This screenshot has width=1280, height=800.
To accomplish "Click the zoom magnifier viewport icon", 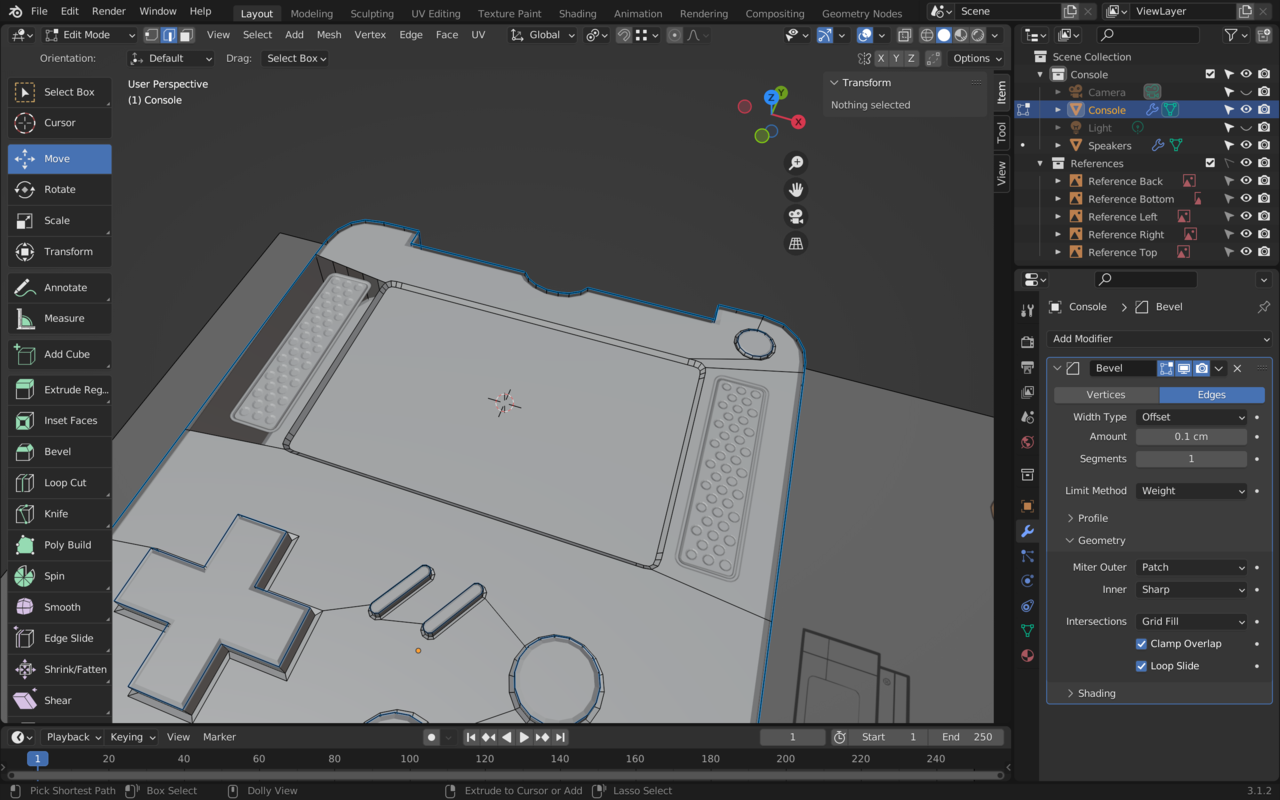I will [796, 163].
